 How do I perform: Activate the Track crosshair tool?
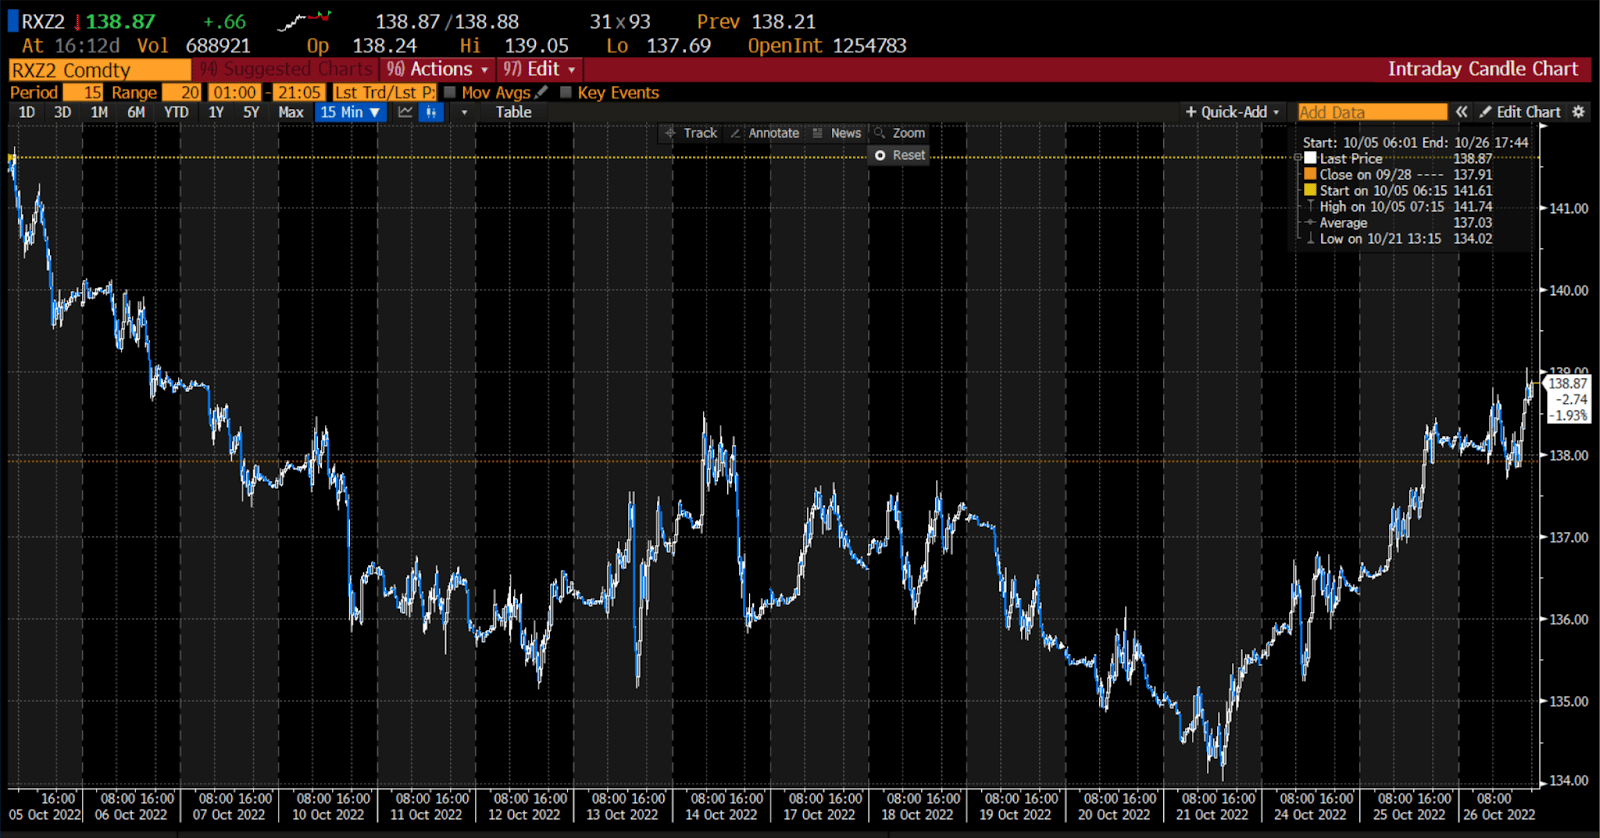click(x=690, y=133)
